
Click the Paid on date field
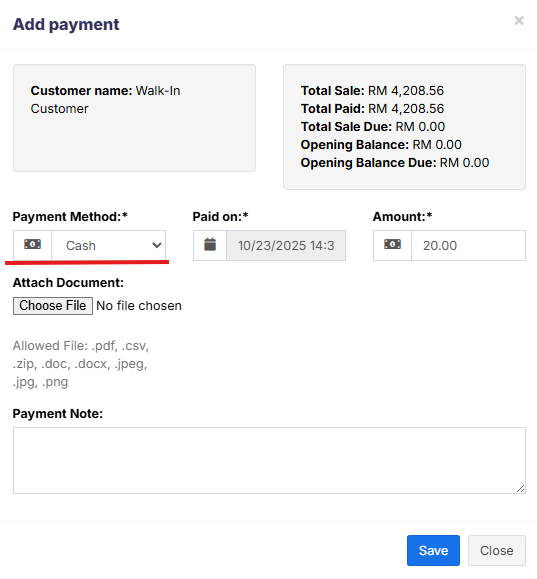click(x=286, y=246)
